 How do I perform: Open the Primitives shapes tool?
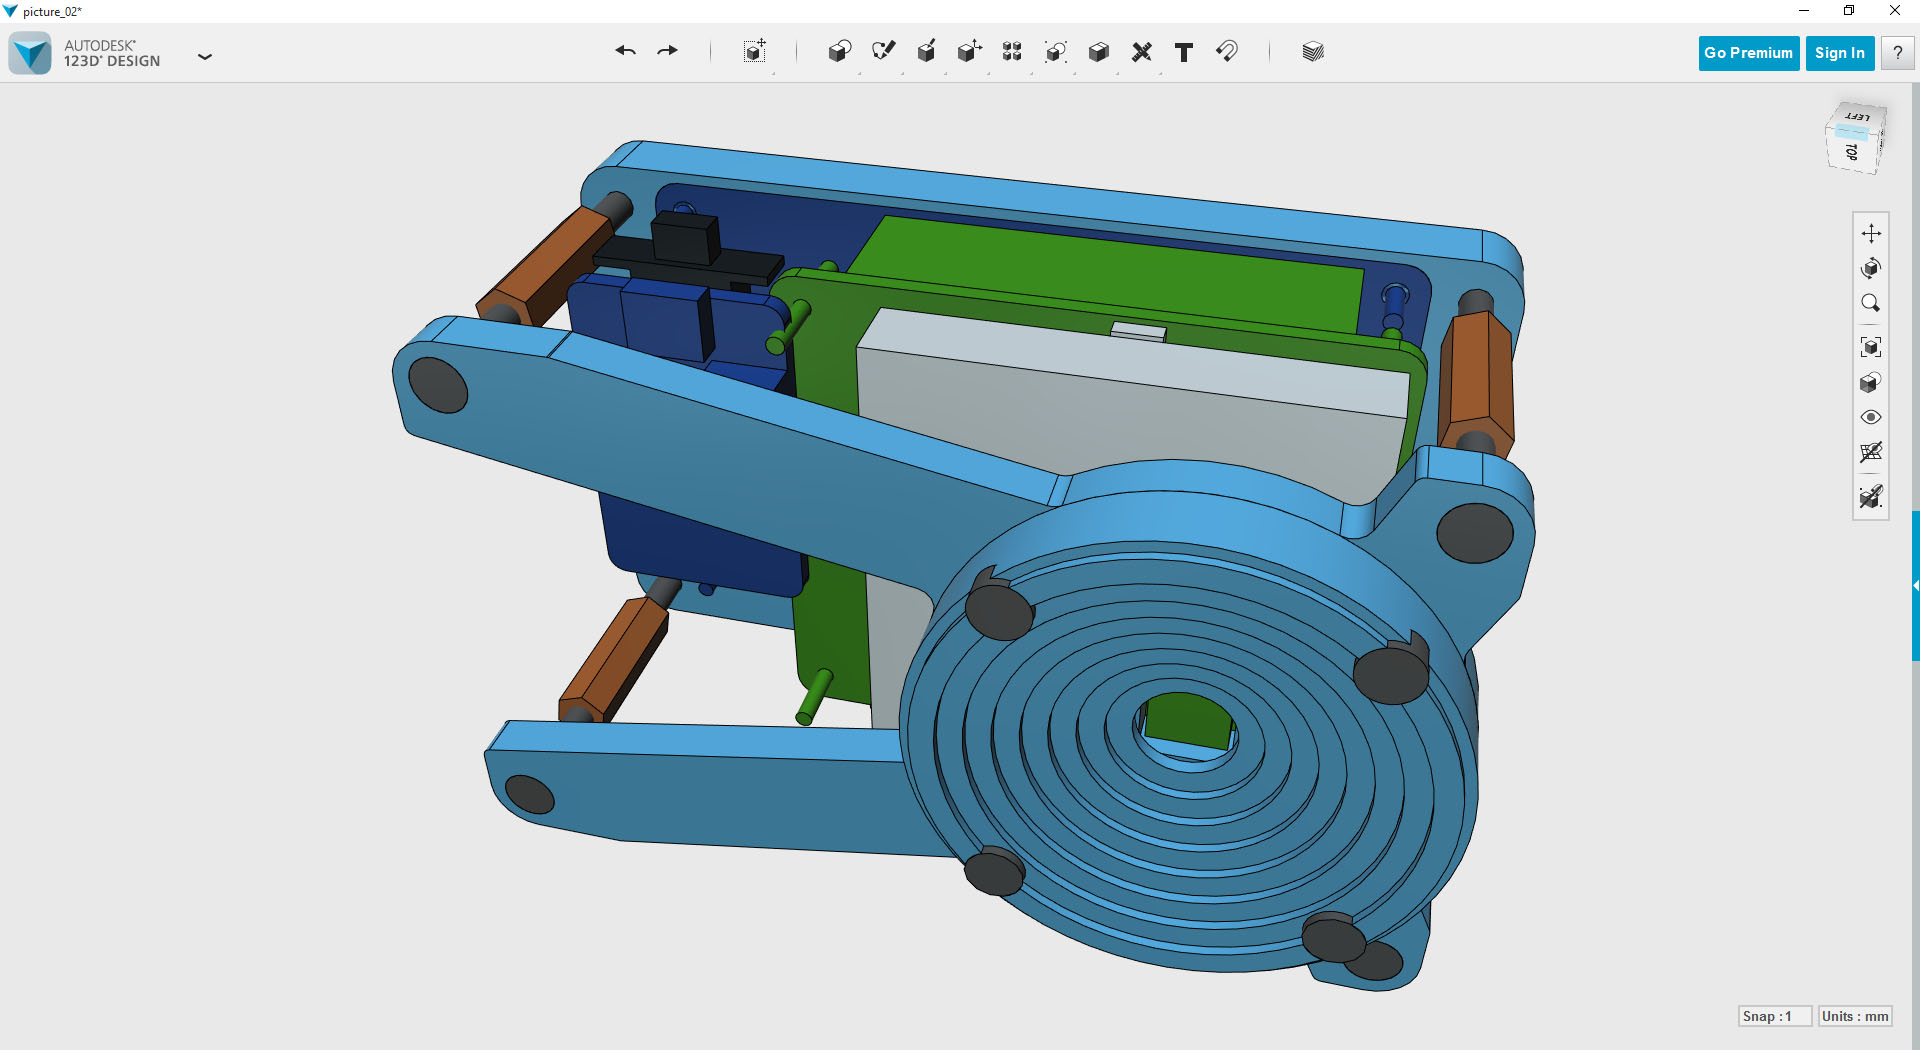(839, 52)
